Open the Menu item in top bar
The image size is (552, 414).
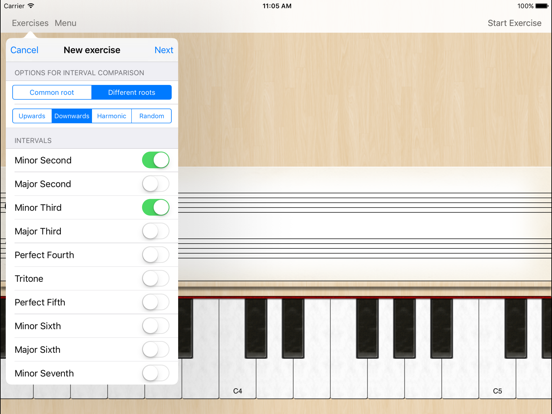[65, 23]
